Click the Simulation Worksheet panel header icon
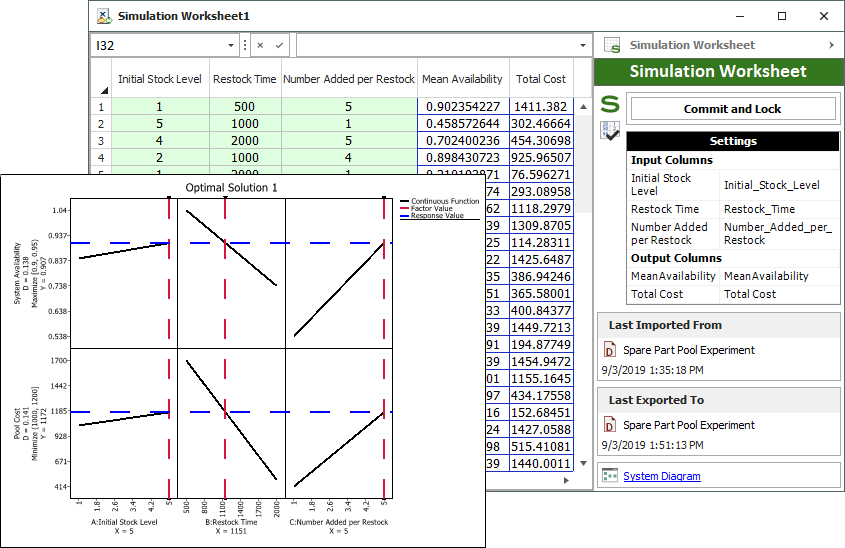This screenshot has width=845, height=548. pos(613,46)
